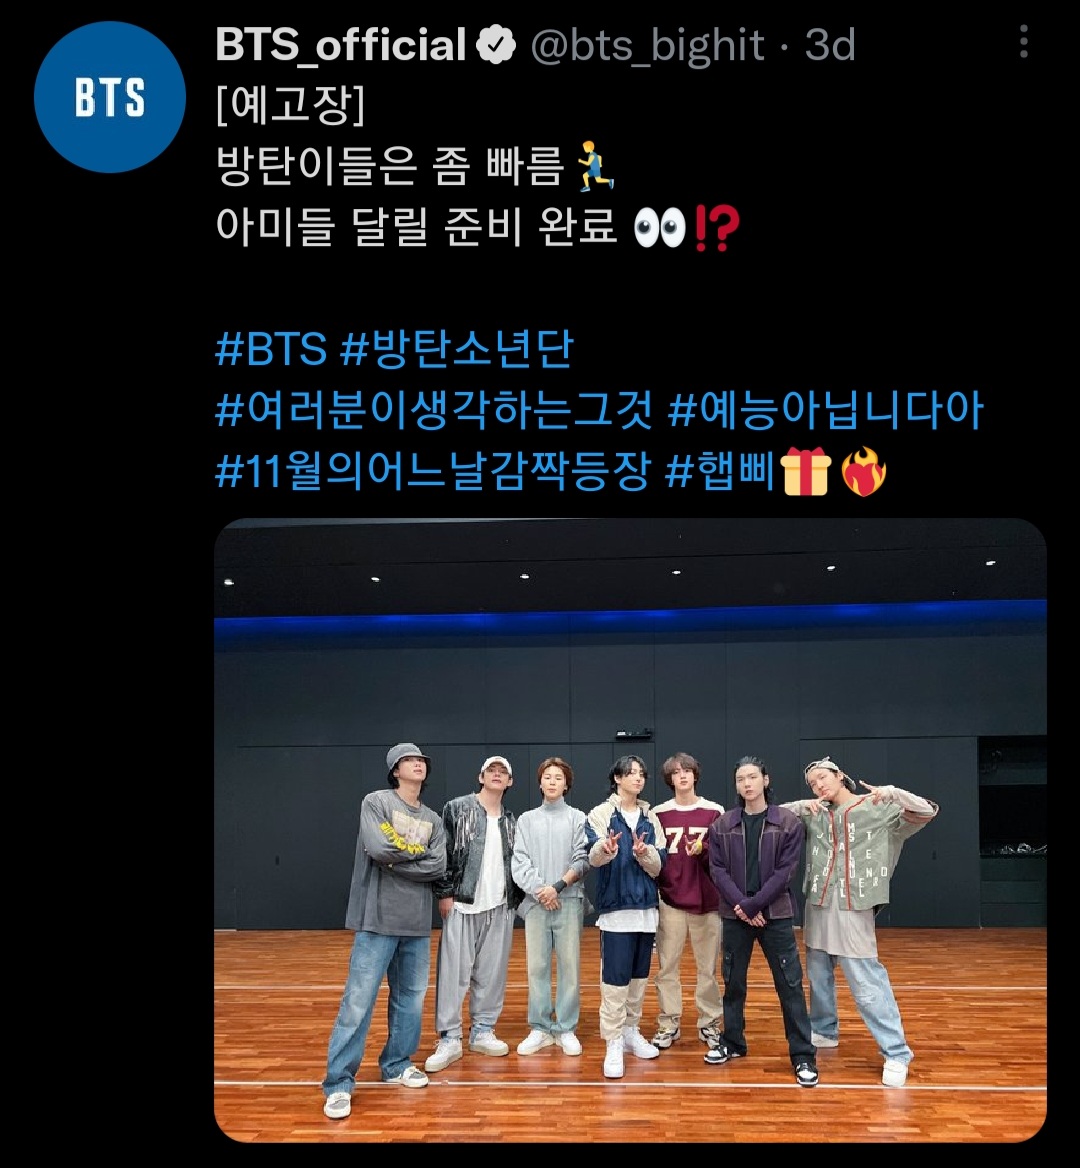
Task: Click the verified badge next to BTS_official
Action: (x=496, y=45)
